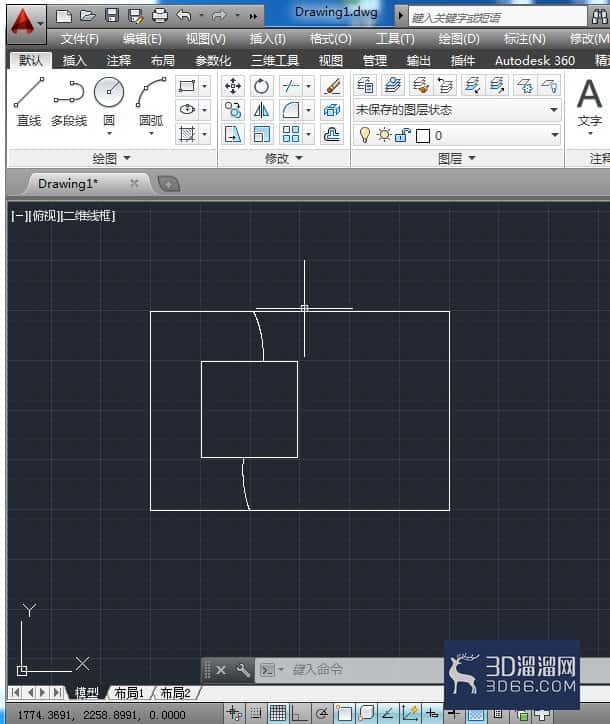The width and height of the screenshot is (610, 724).
Task: Select the Arc (圆弧) tool
Action: (151, 102)
